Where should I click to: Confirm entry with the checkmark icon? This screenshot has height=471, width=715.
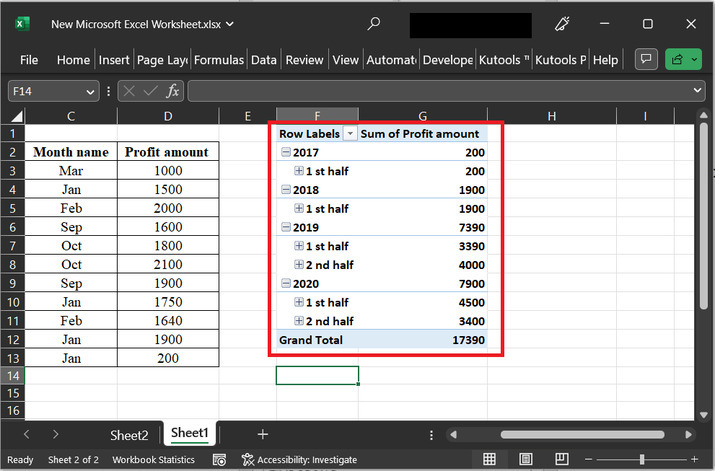[x=150, y=91]
